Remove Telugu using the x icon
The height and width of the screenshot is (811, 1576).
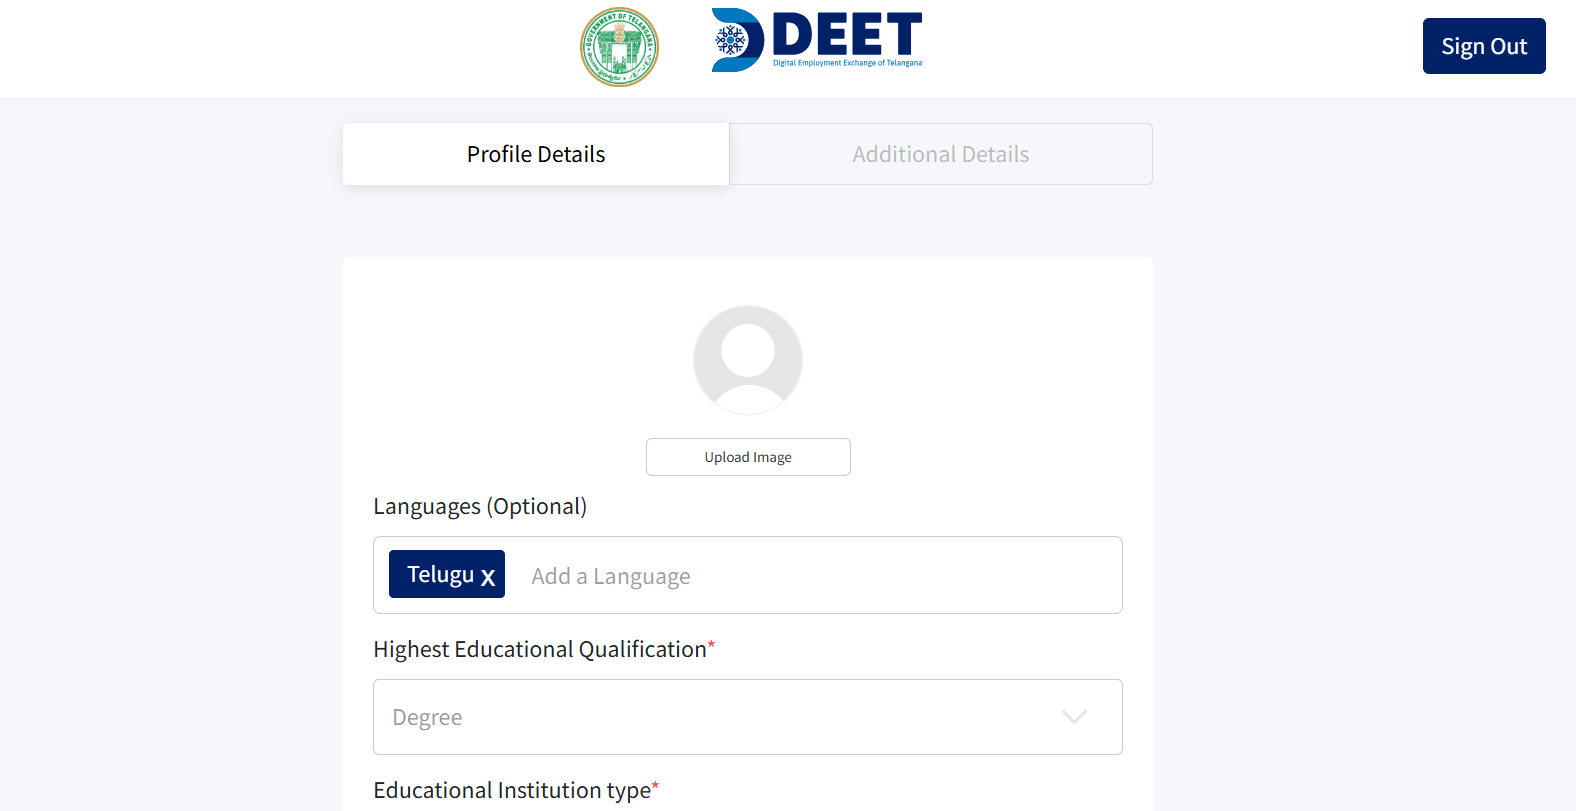coord(487,576)
